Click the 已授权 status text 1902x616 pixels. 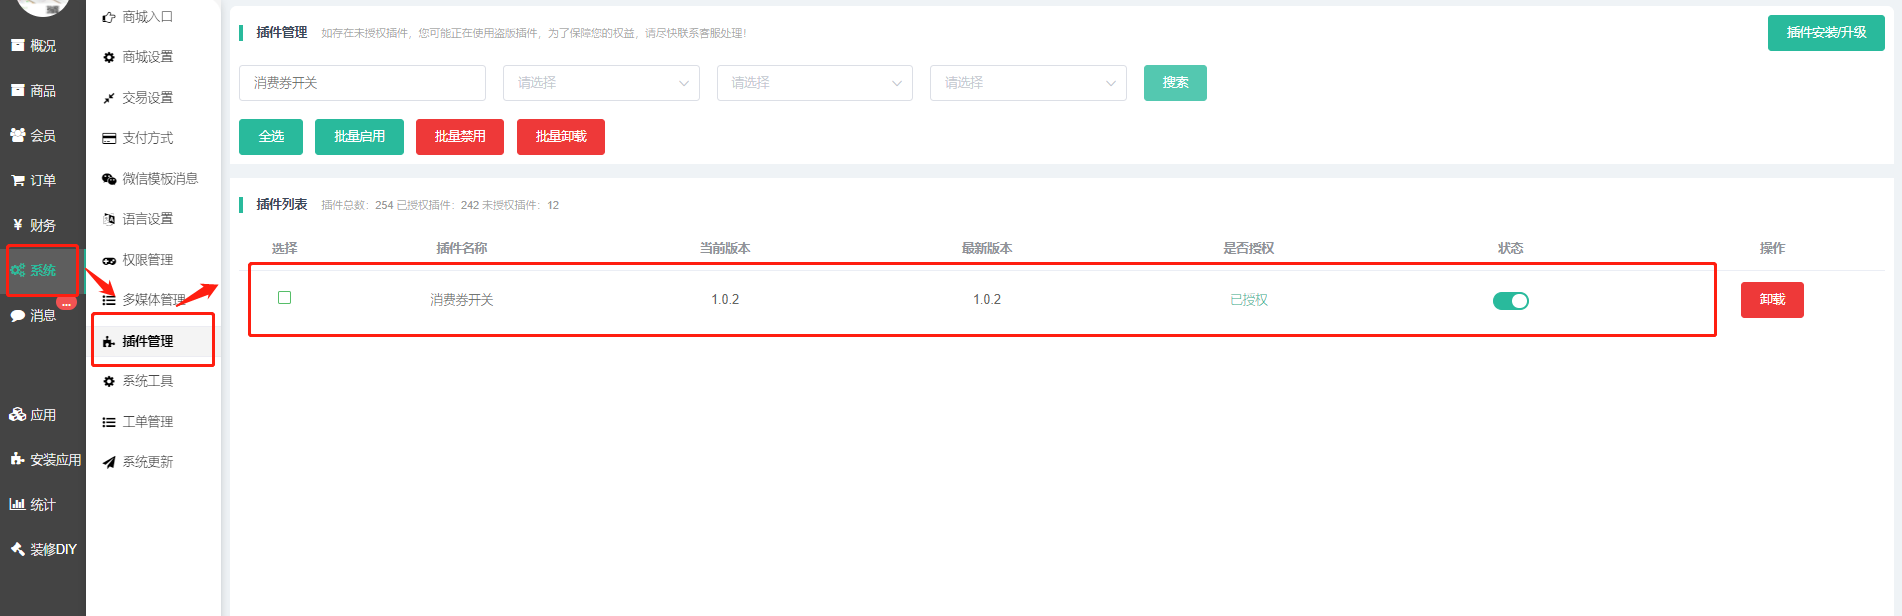[x=1248, y=300]
